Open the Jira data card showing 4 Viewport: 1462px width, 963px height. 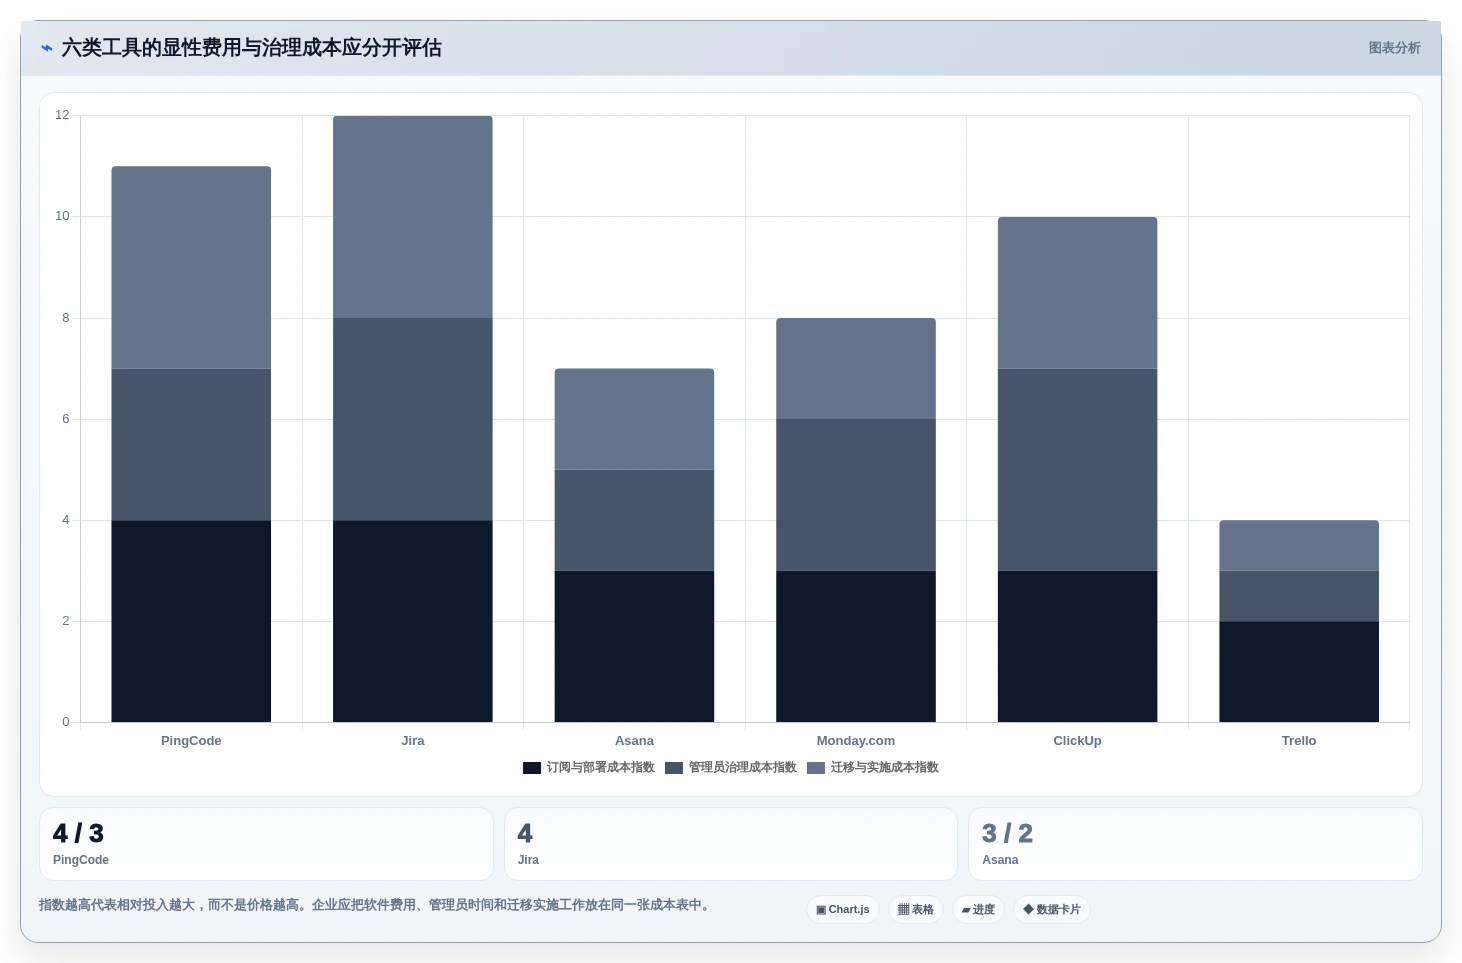click(x=731, y=844)
